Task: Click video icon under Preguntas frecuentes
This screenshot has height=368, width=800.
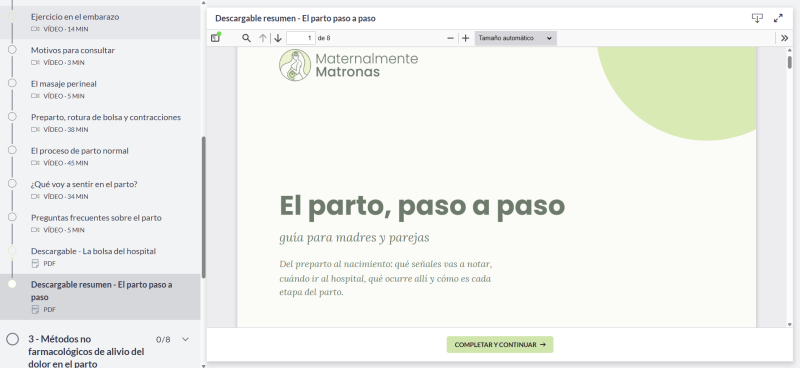Action: [x=35, y=230]
